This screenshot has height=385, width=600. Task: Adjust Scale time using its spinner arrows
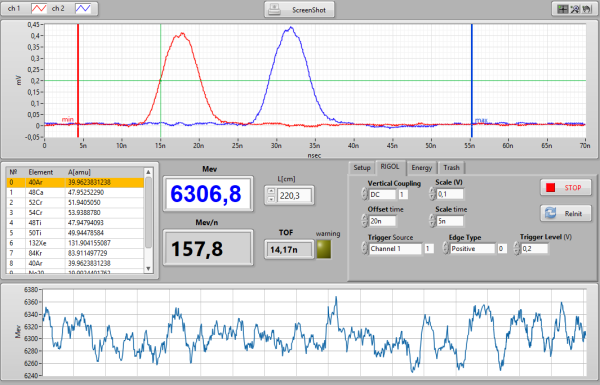(x=432, y=220)
